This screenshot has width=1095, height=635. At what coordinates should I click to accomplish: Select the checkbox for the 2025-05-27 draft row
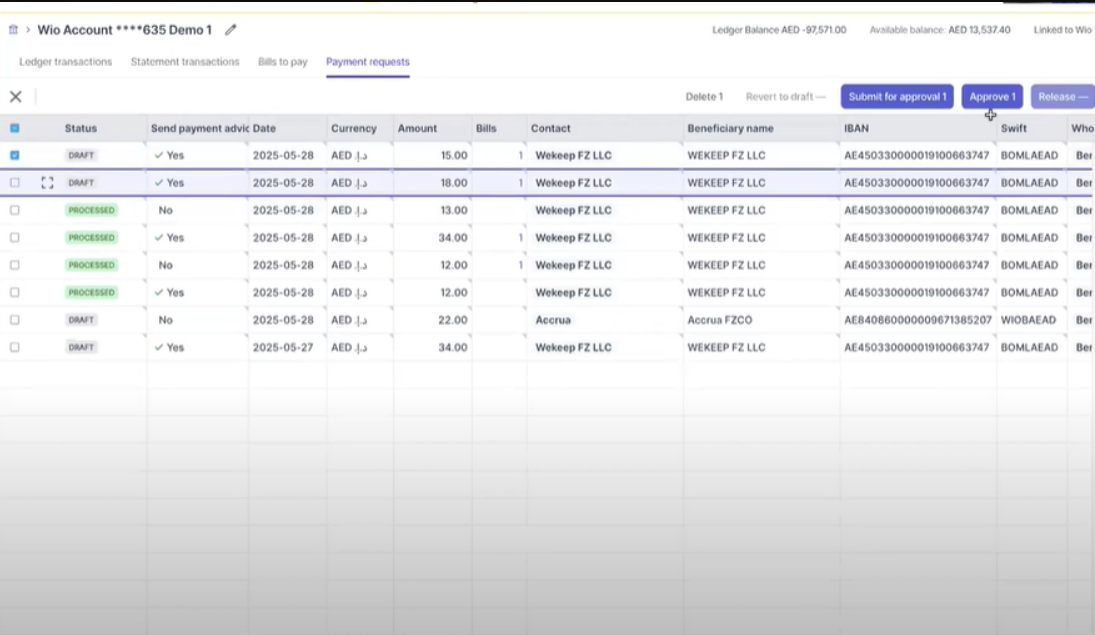click(15, 347)
